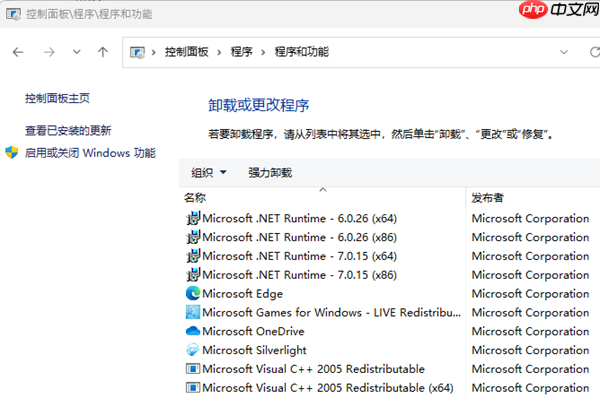Select Microsoft Games for Windows - LIVE entry
The image size is (600, 398).
pyautogui.click(x=331, y=312)
